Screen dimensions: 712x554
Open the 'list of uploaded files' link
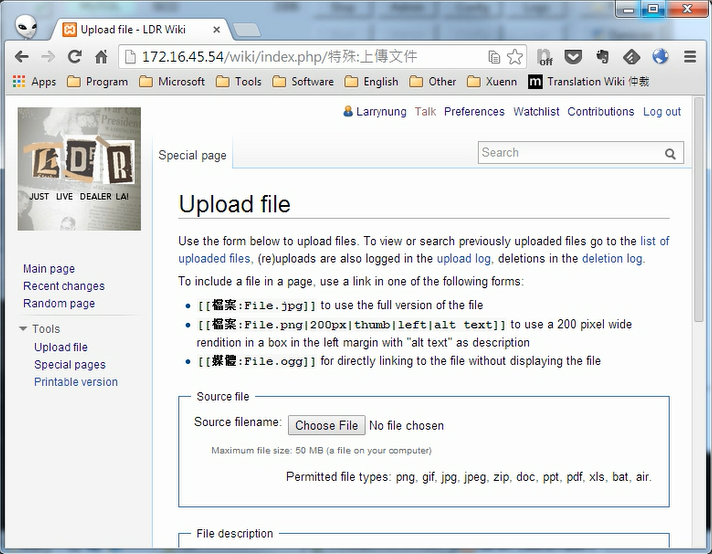(x=654, y=241)
